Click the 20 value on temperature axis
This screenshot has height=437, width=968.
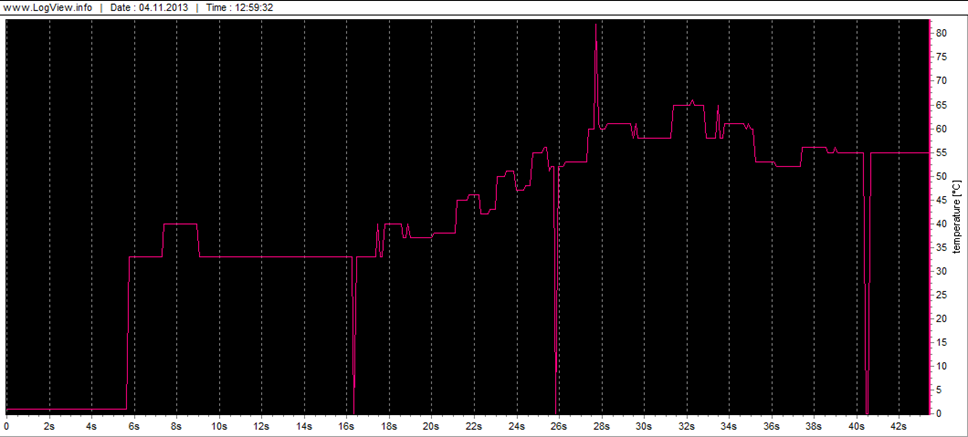coord(941,318)
